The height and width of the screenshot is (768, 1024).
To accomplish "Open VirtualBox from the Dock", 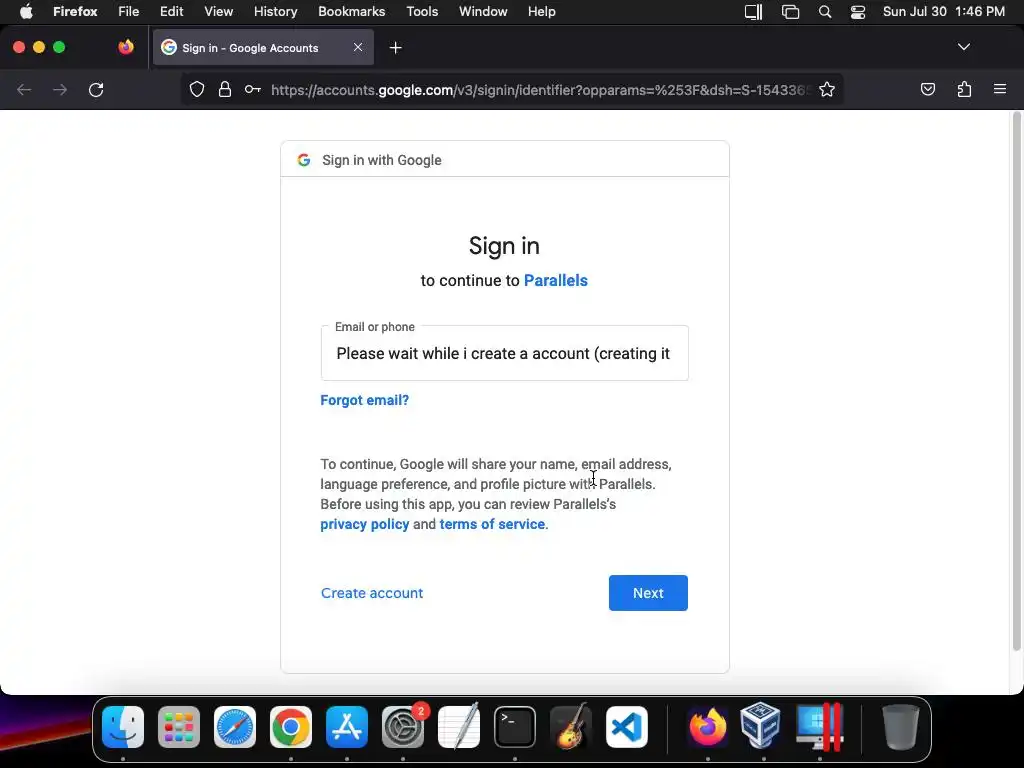I will [x=761, y=726].
